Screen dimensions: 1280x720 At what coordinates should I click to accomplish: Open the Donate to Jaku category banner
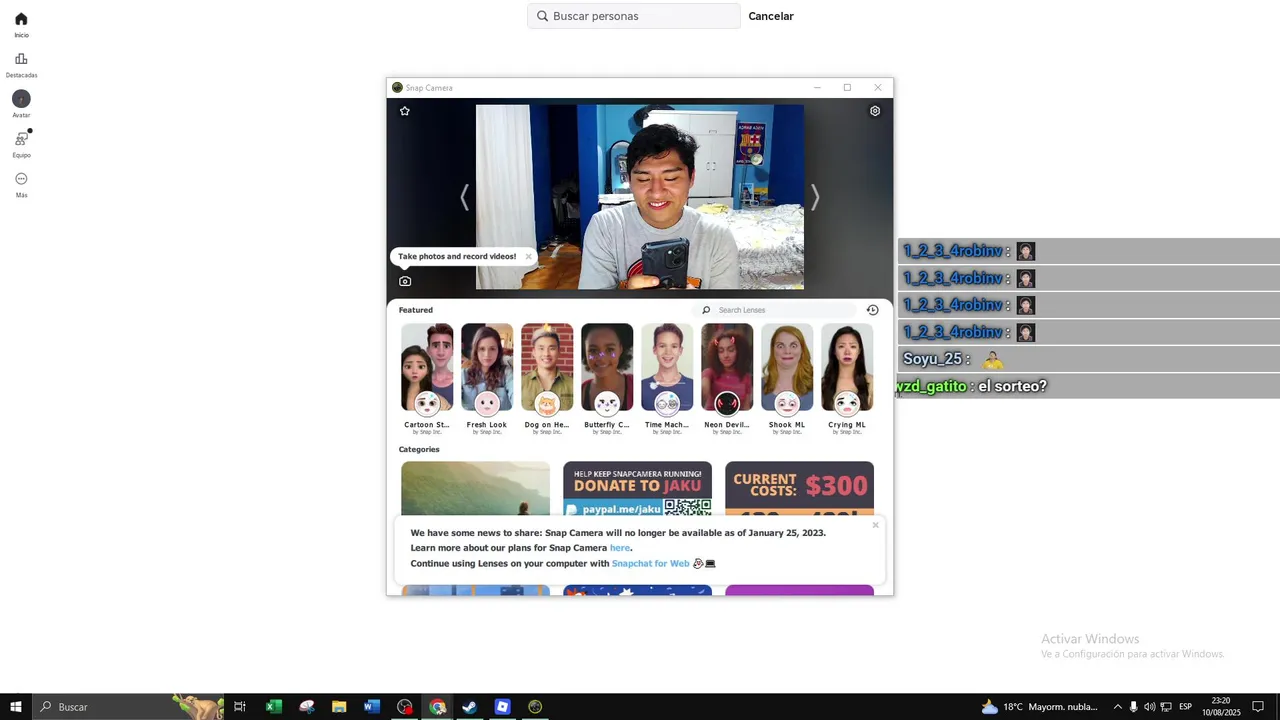(637, 488)
